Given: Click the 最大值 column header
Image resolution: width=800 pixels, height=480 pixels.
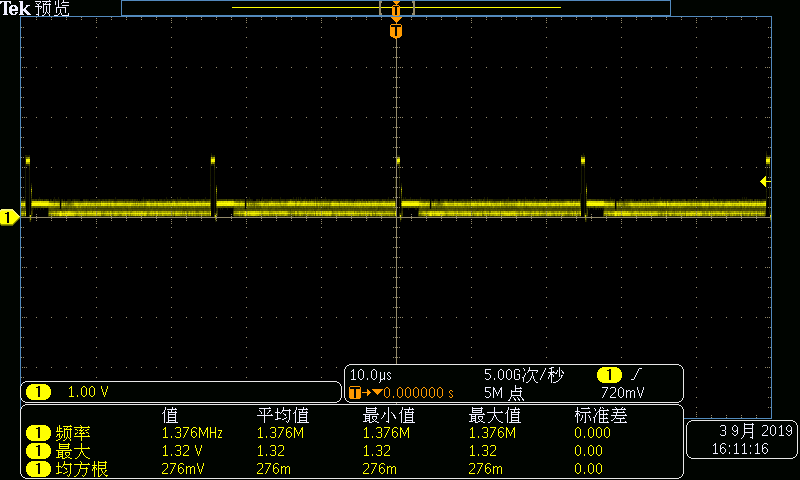Looking at the screenshot, I should pyautogui.click(x=495, y=415).
